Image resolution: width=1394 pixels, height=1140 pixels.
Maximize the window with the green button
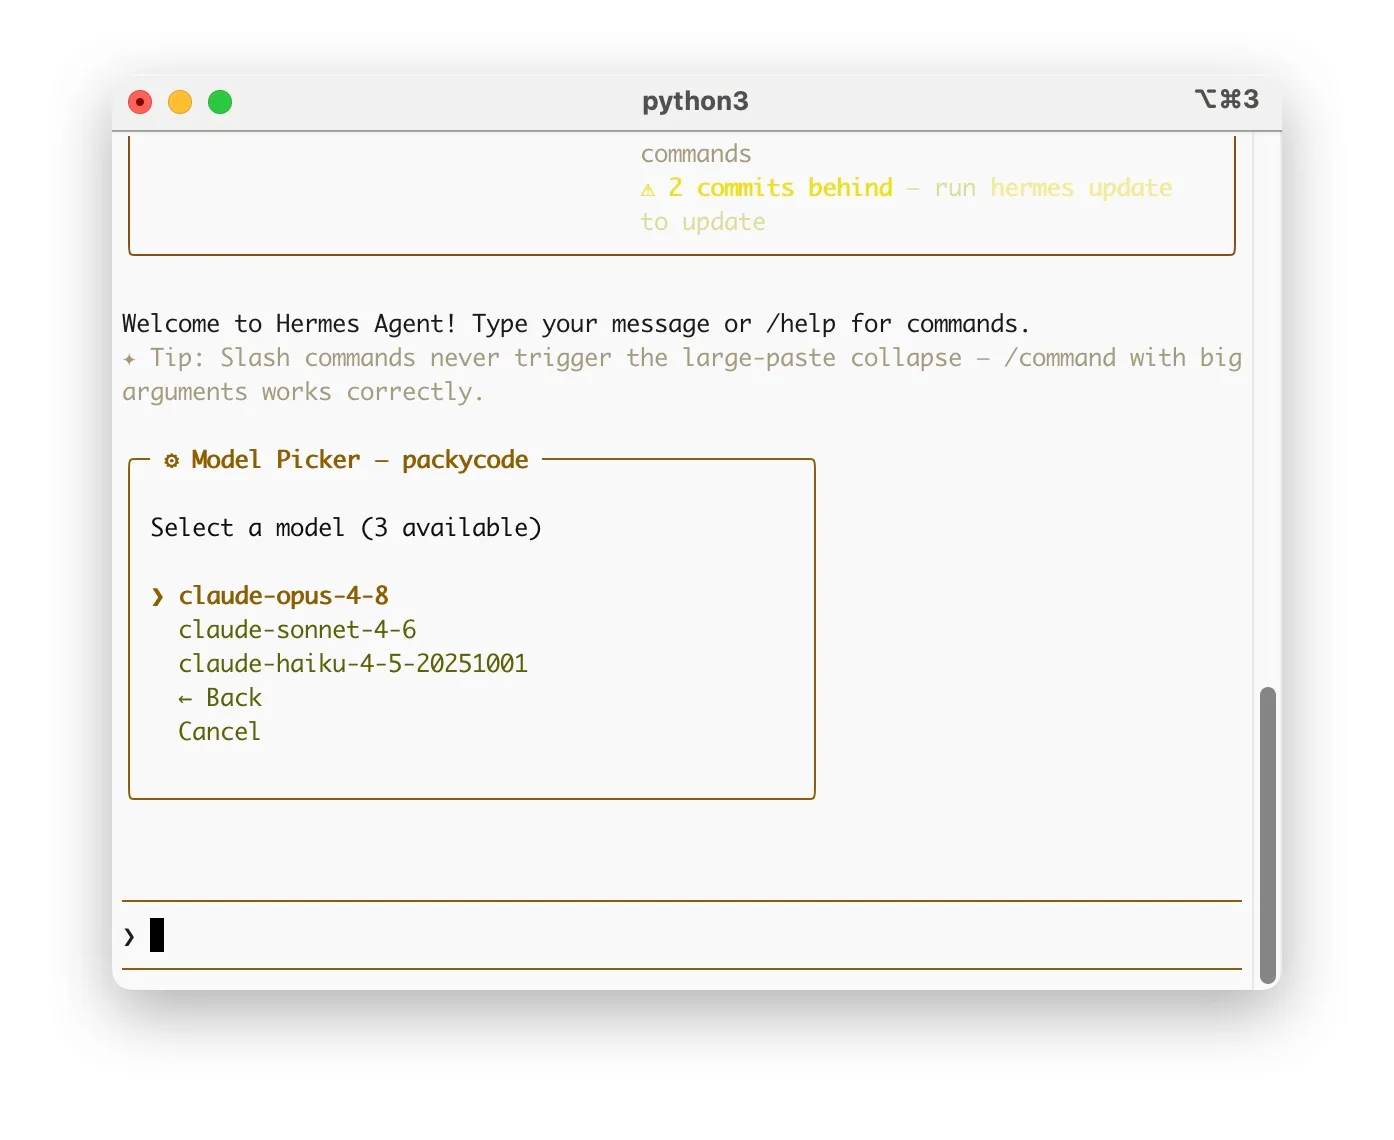[220, 102]
